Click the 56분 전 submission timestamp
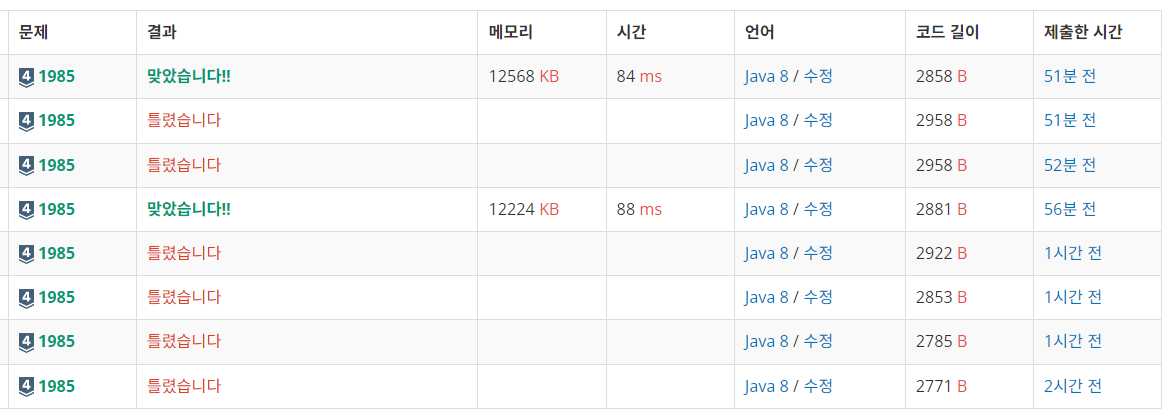 1070,210
